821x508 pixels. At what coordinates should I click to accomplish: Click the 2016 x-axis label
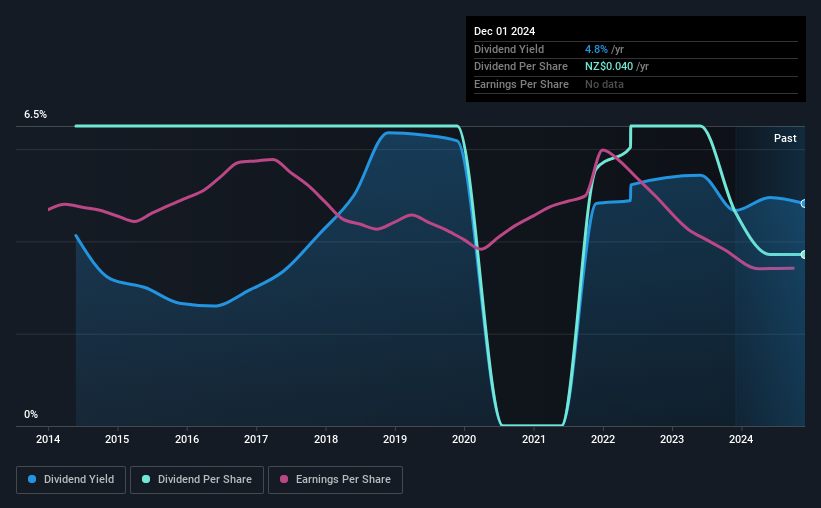tap(187, 439)
